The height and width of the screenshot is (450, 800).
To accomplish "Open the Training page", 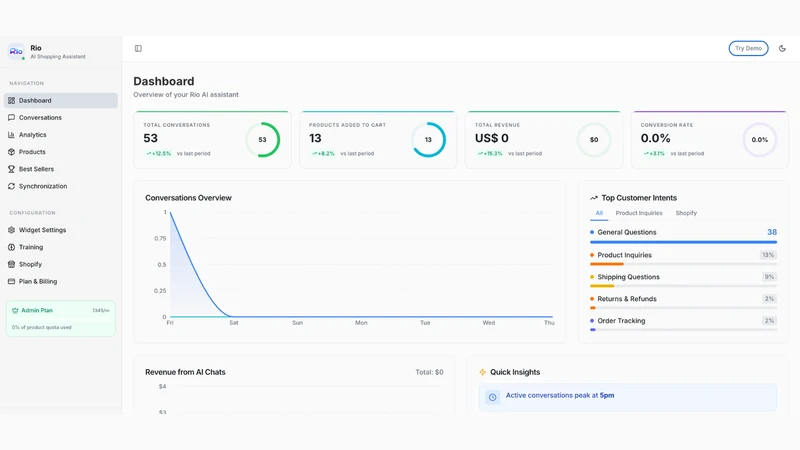I will pos(61,247).
